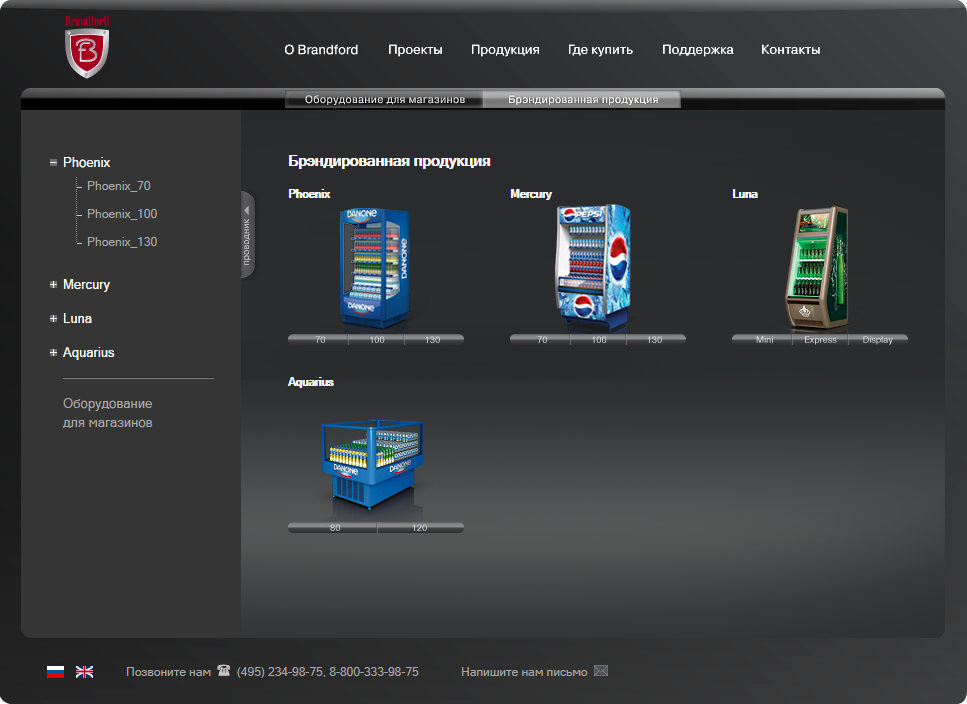Open the Где купить menu item
This screenshot has width=967, height=704.
tap(600, 50)
